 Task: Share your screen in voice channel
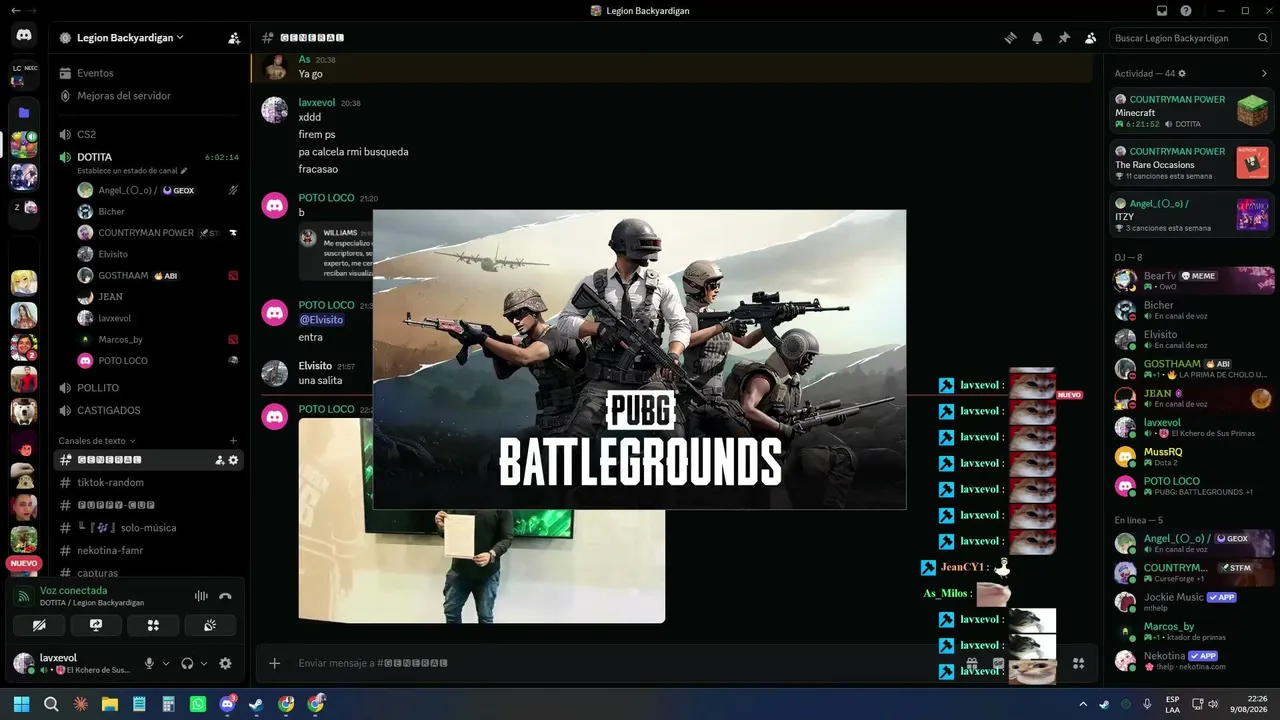[x=96, y=625]
